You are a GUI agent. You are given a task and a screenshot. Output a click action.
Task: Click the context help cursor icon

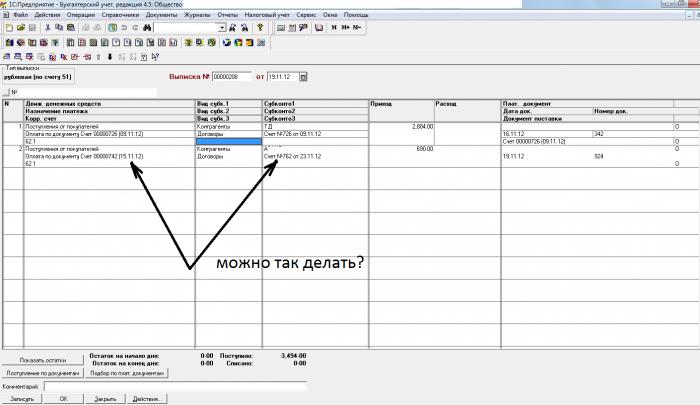point(155,57)
